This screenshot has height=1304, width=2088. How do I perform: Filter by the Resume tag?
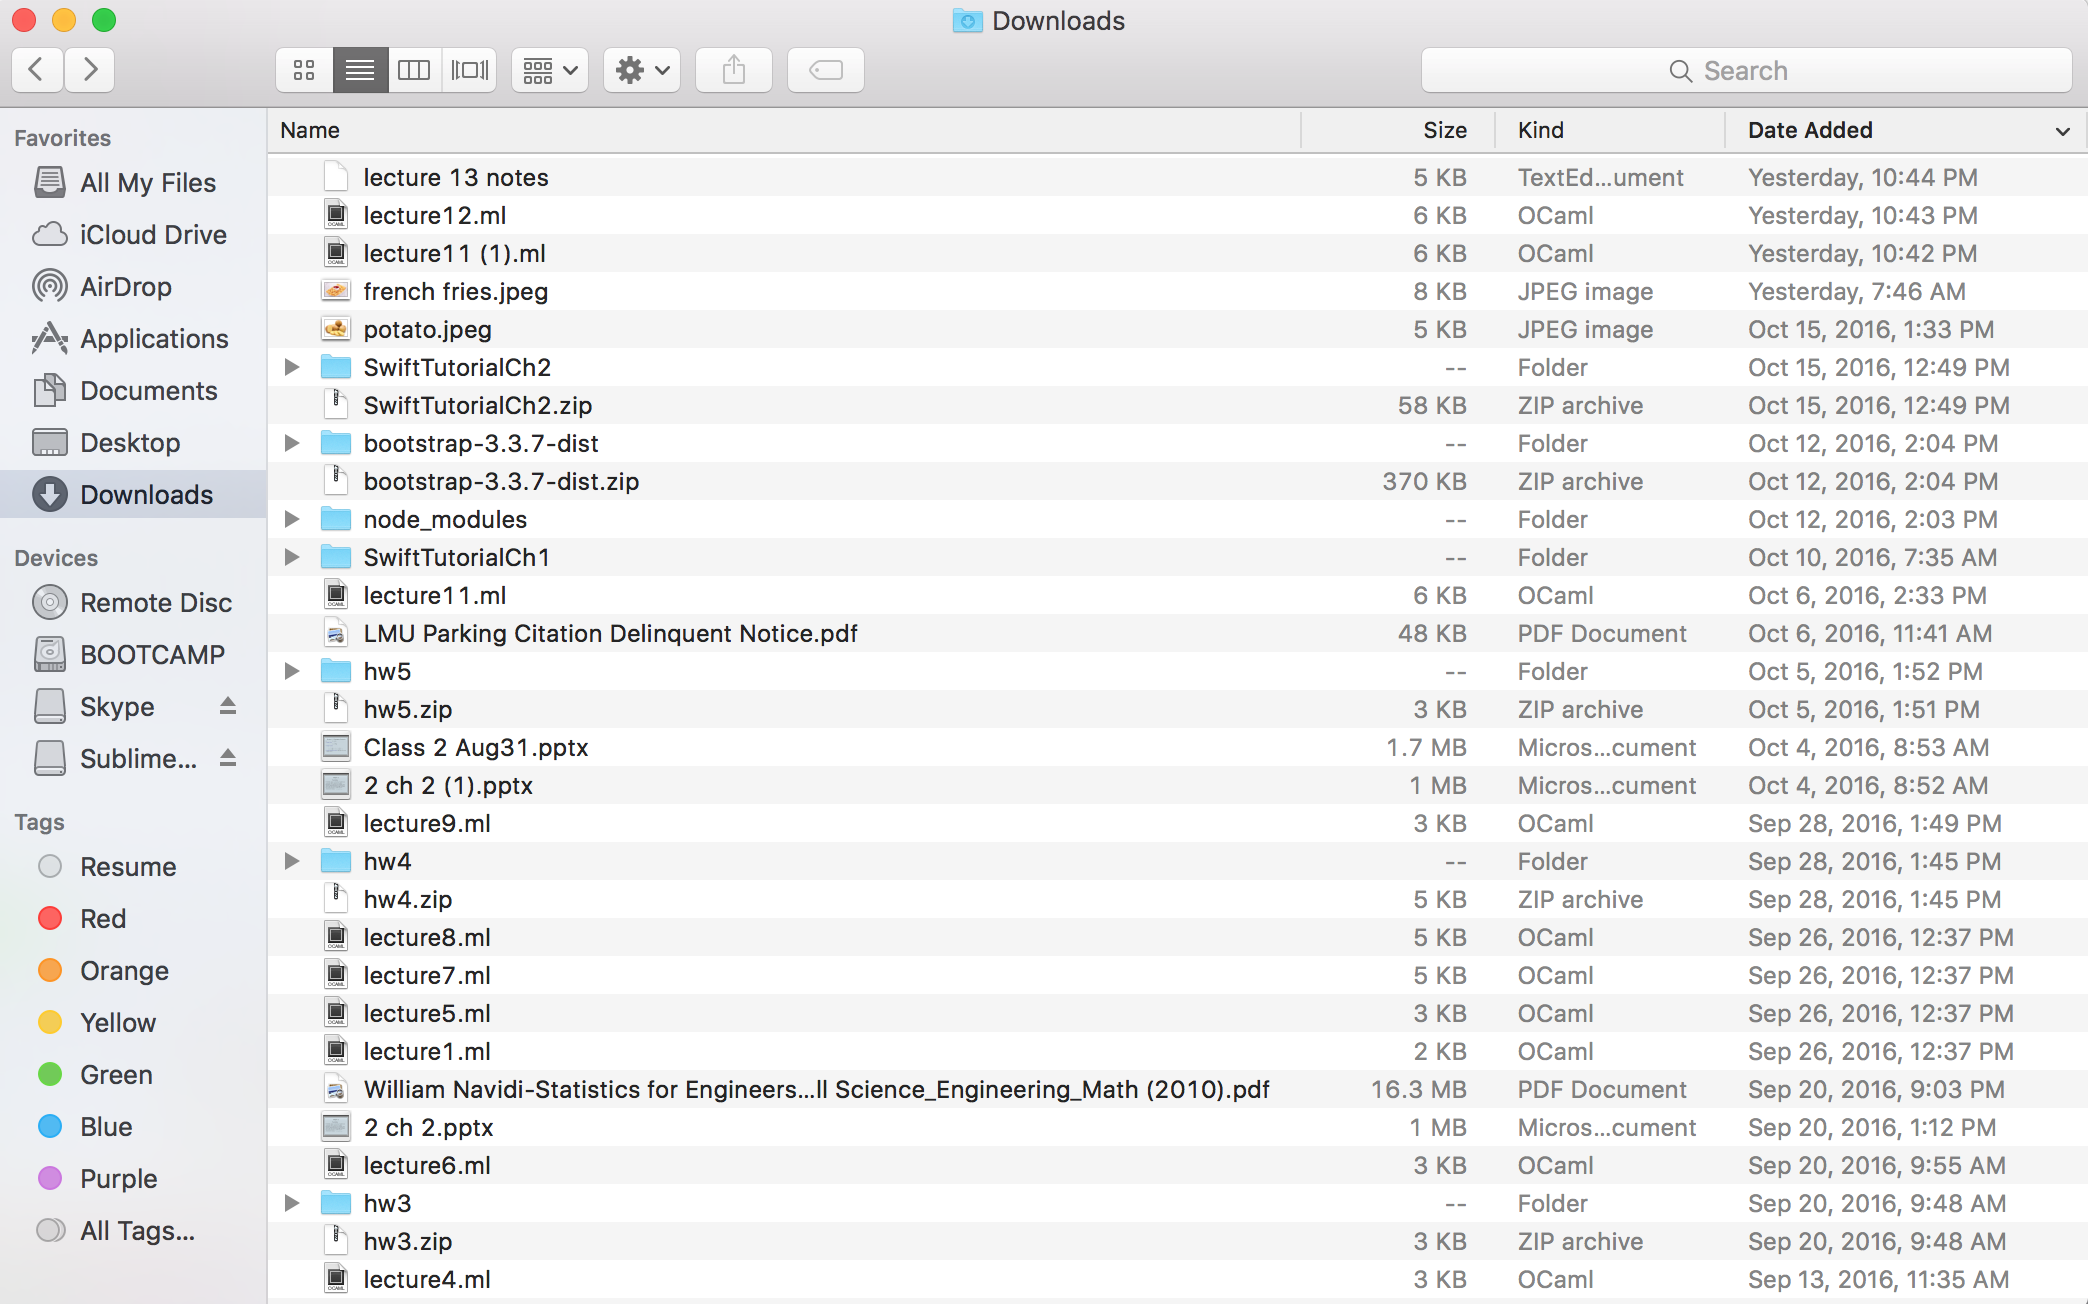[133, 867]
